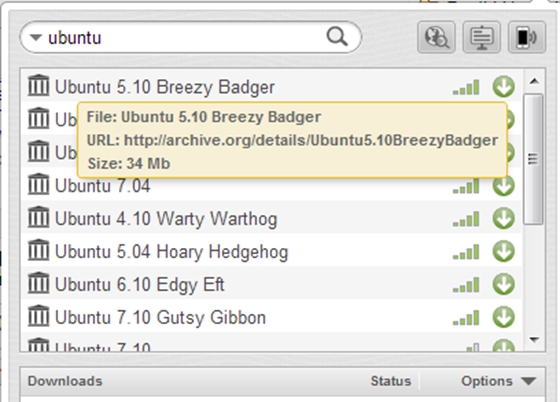Click archive icon beside Ubuntu 5.04 Hoary Hedgehog
560x402 pixels.
tap(38, 250)
